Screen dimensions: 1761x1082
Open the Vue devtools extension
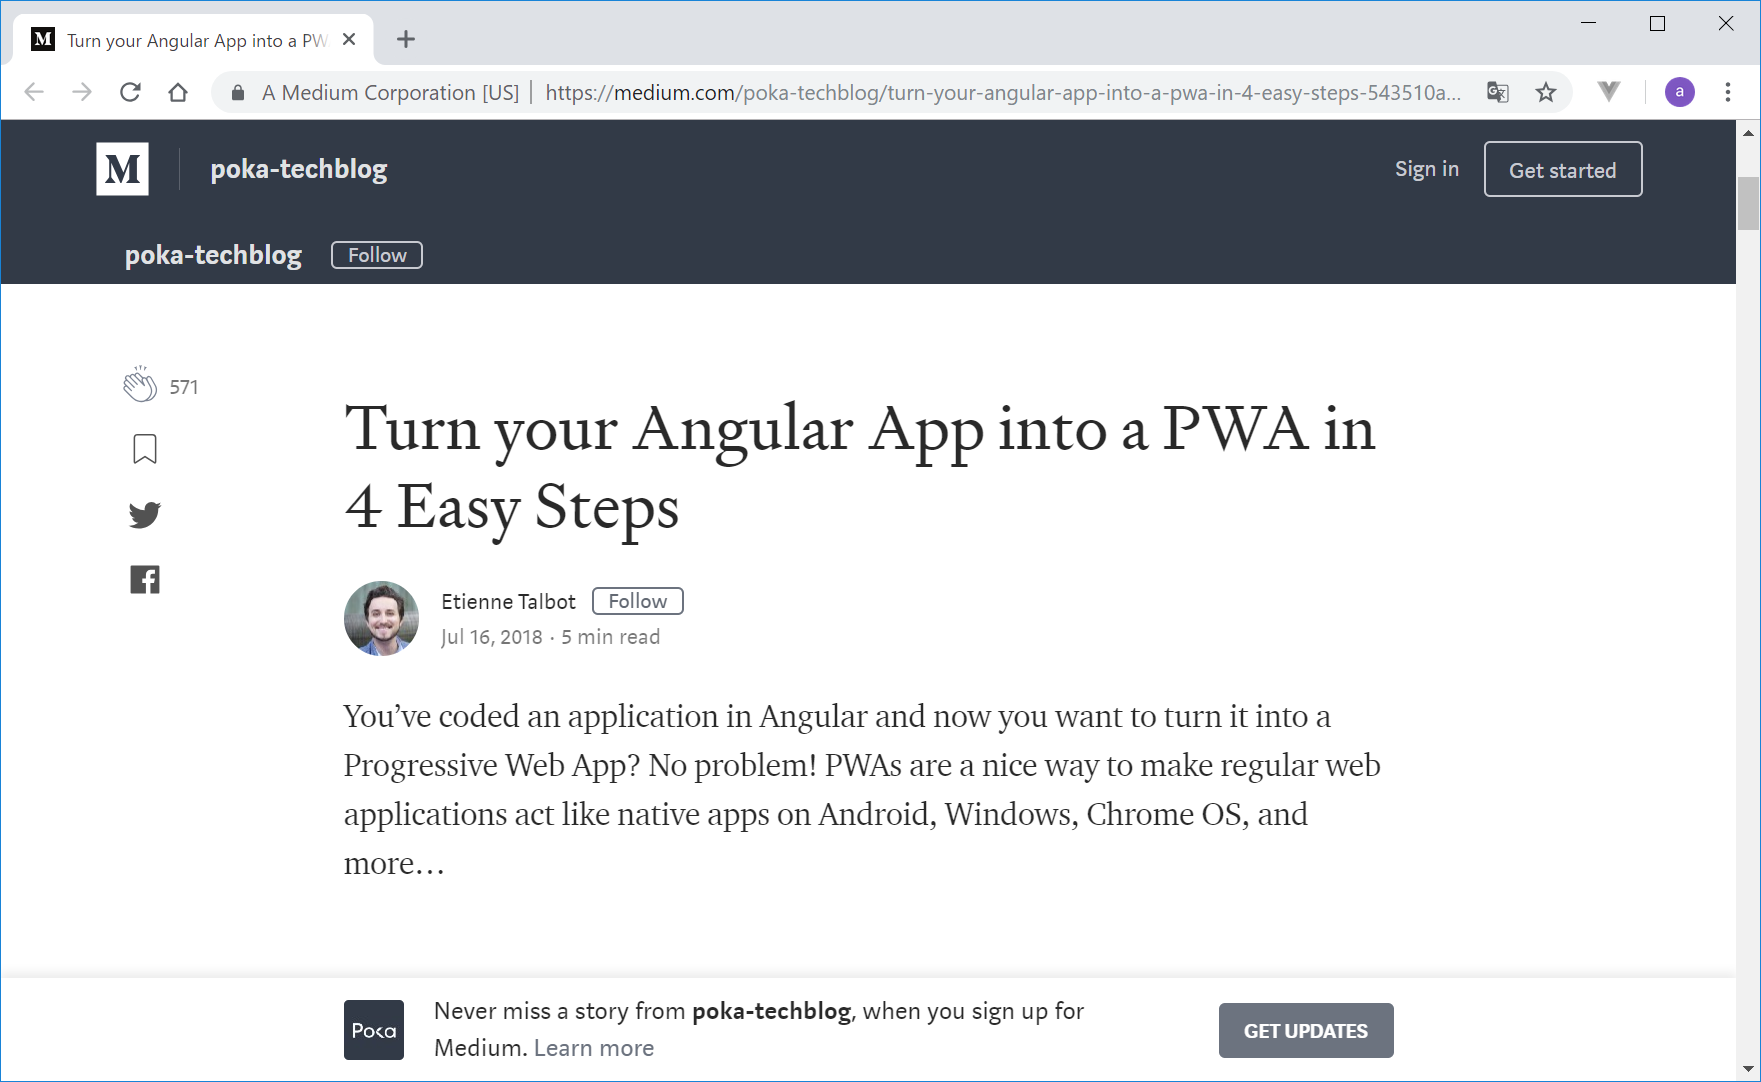click(1609, 92)
